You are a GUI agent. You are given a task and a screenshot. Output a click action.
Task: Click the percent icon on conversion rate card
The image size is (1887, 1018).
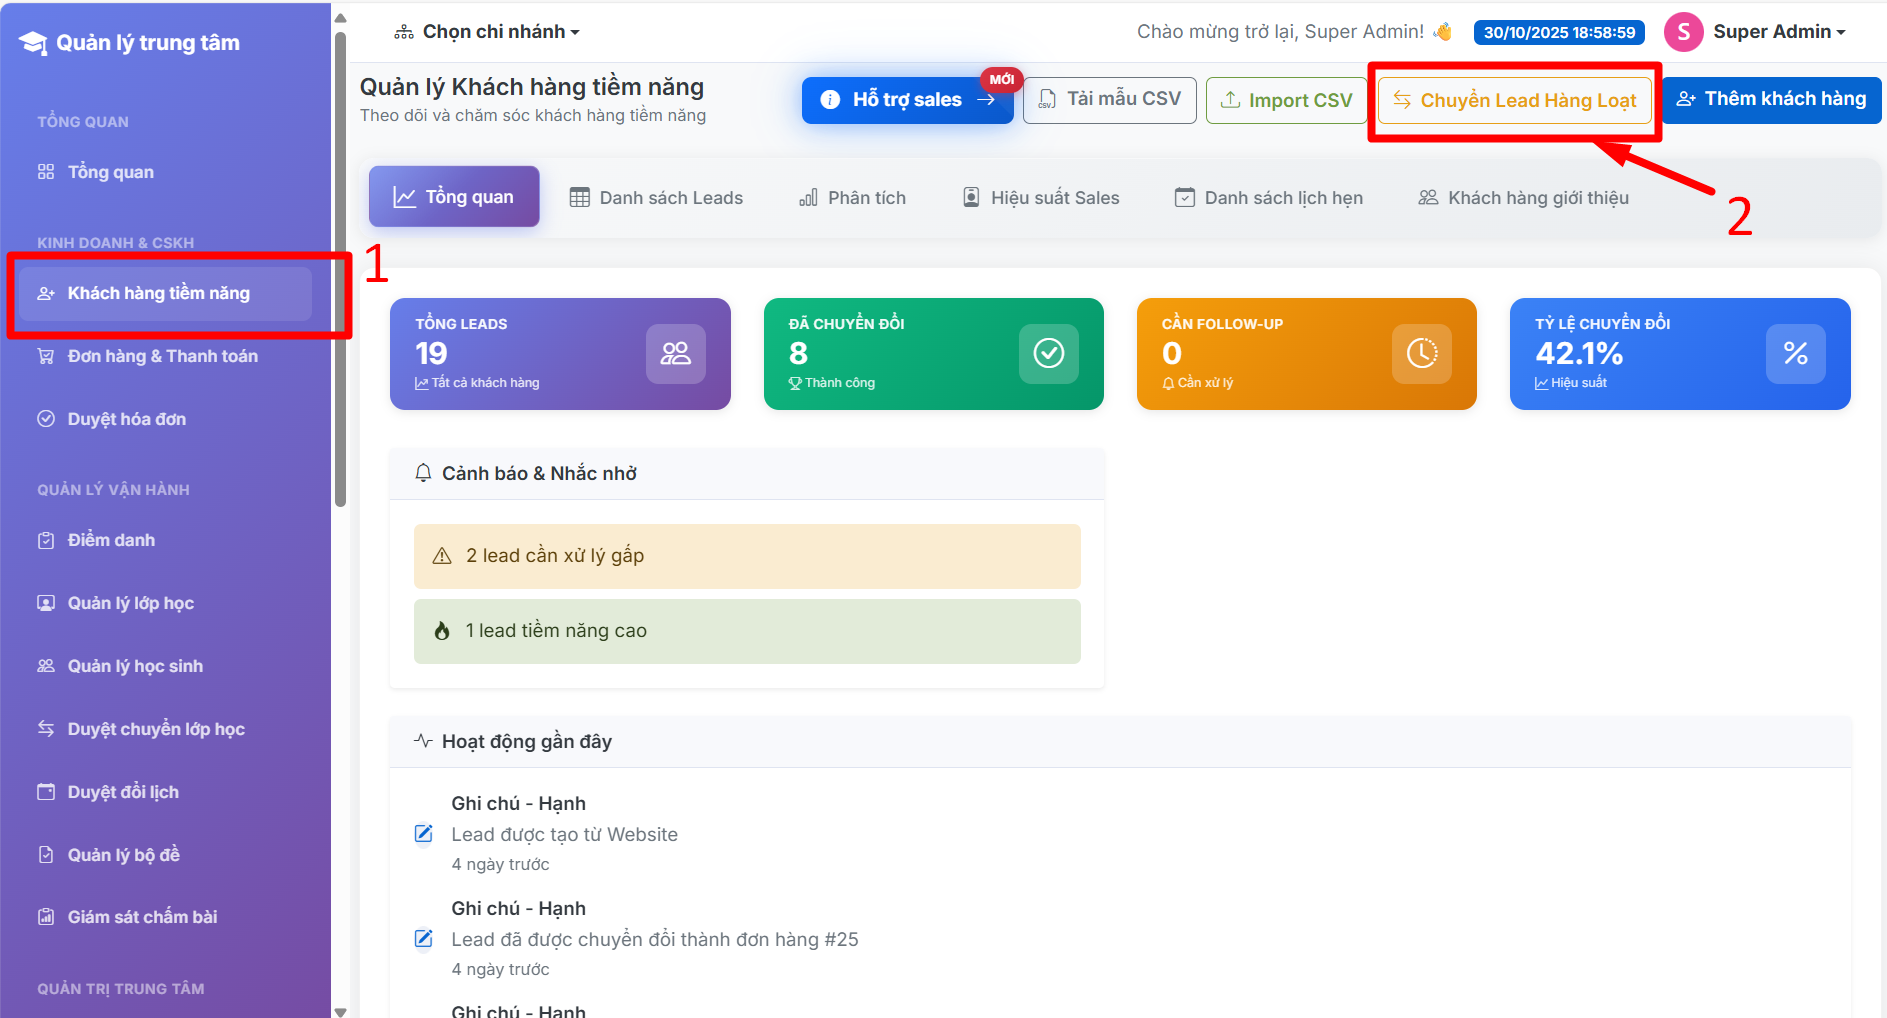(1795, 353)
